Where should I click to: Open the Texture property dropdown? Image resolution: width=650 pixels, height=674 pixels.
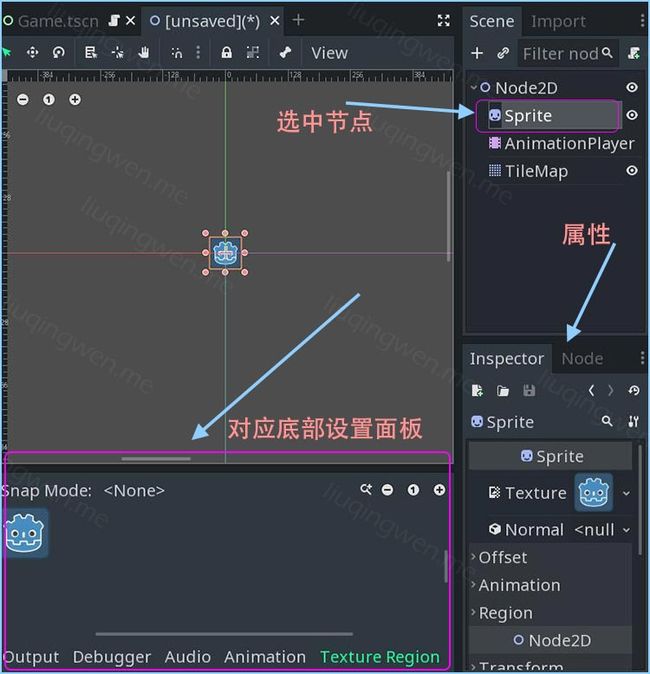[626, 493]
